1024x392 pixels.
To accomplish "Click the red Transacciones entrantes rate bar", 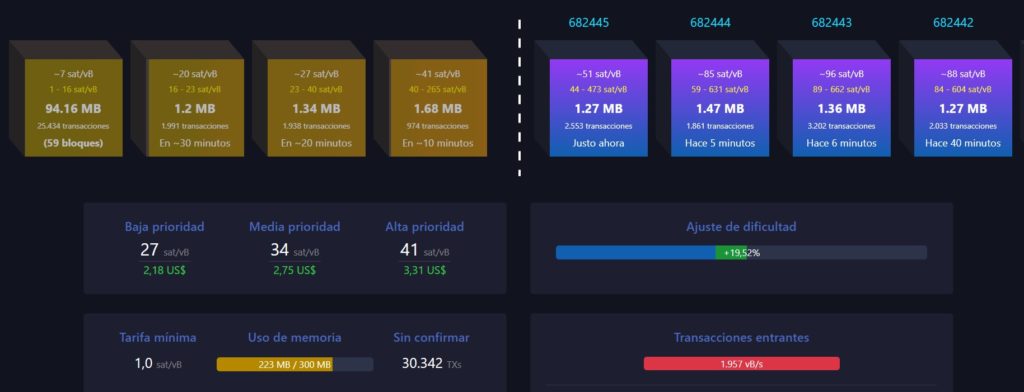I will pyautogui.click(x=741, y=364).
